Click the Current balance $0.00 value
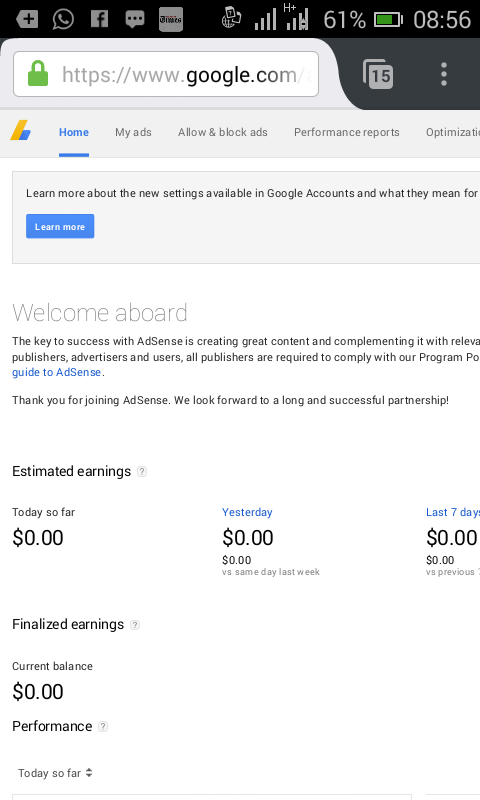Viewport: 480px width, 800px height. point(38,692)
